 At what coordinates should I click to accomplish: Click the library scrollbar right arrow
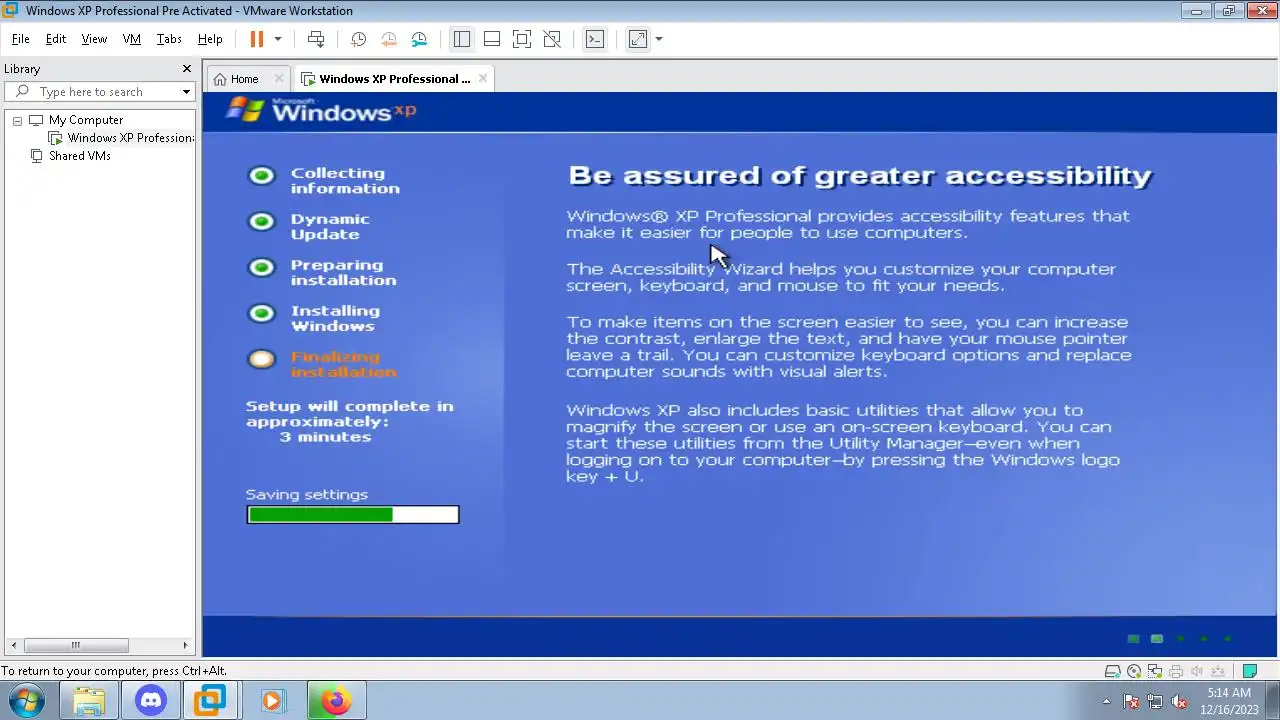185,645
